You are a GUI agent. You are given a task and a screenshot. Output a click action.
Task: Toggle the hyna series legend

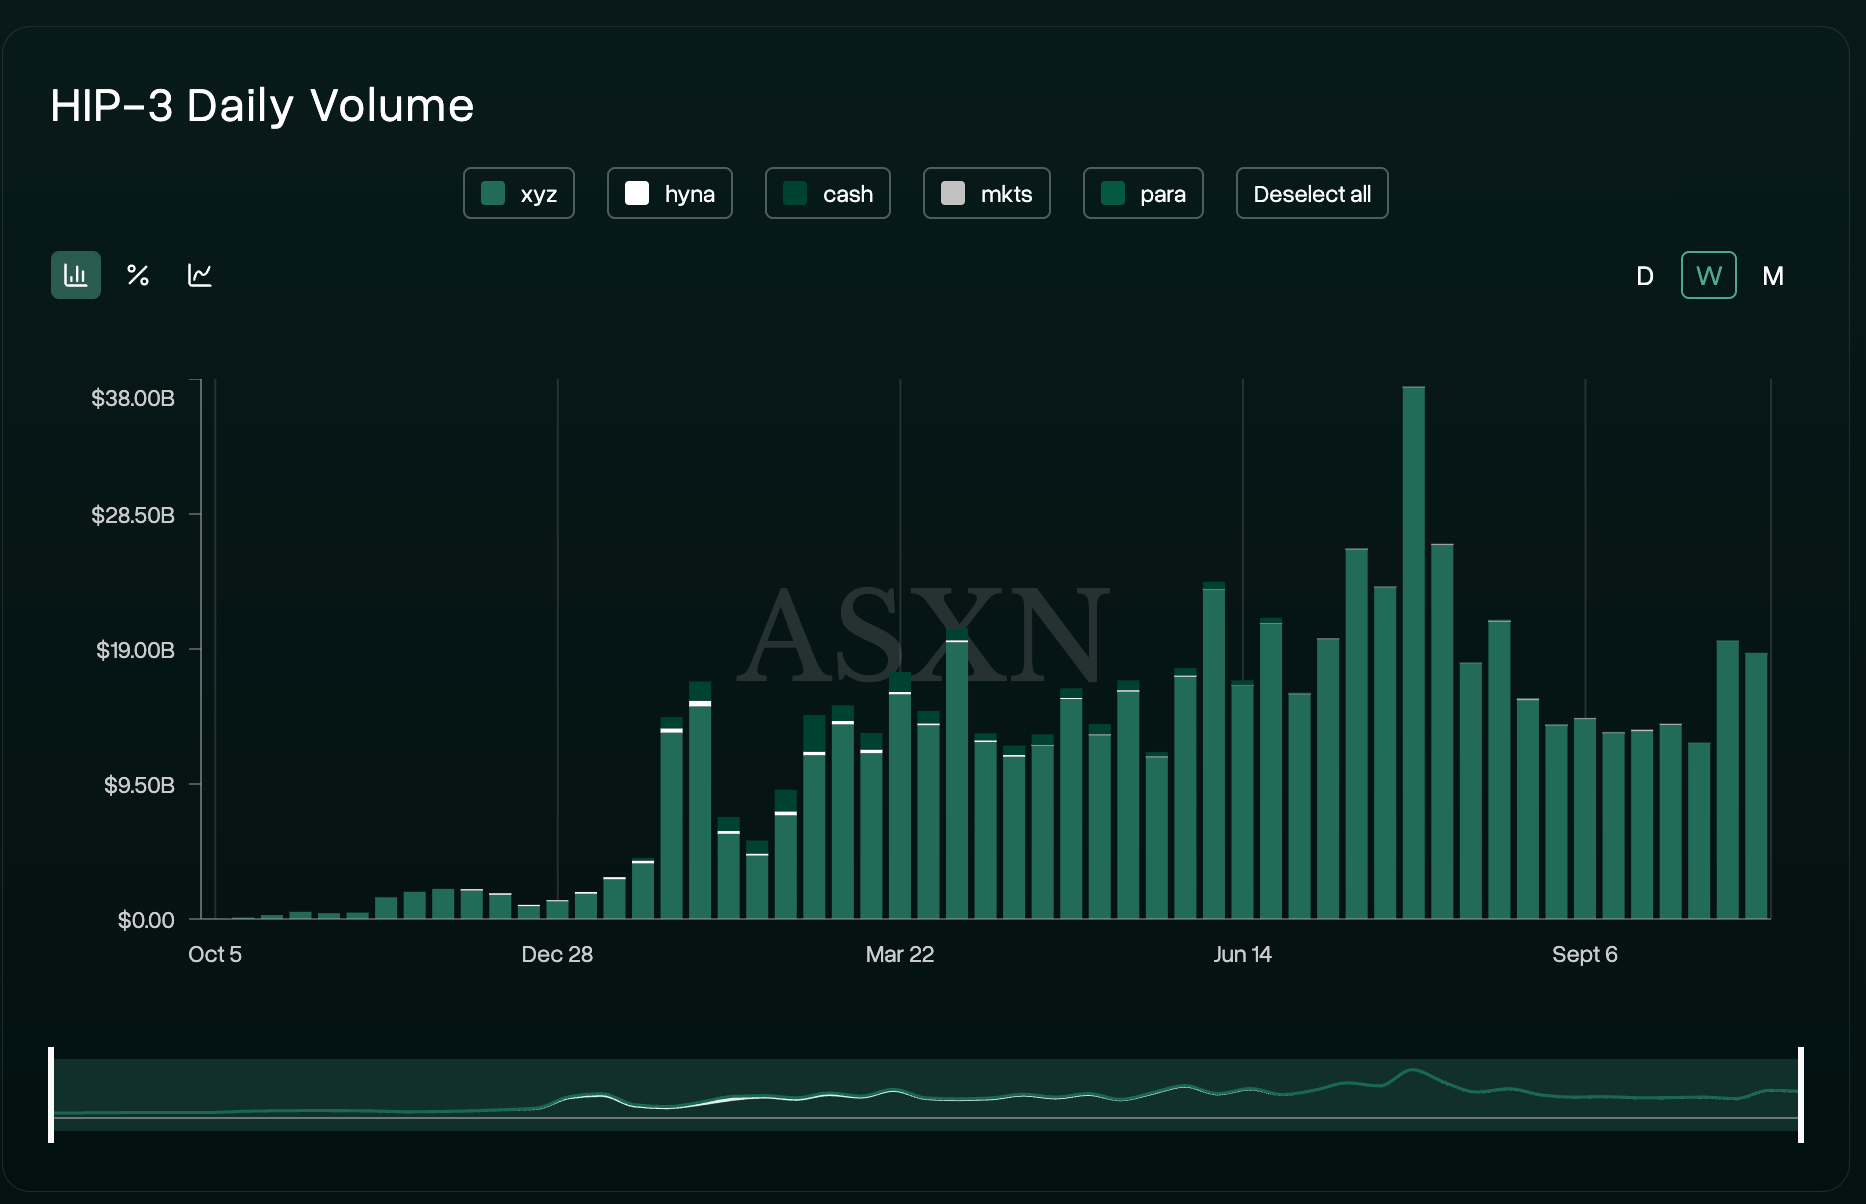pyautogui.click(x=670, y=193)
